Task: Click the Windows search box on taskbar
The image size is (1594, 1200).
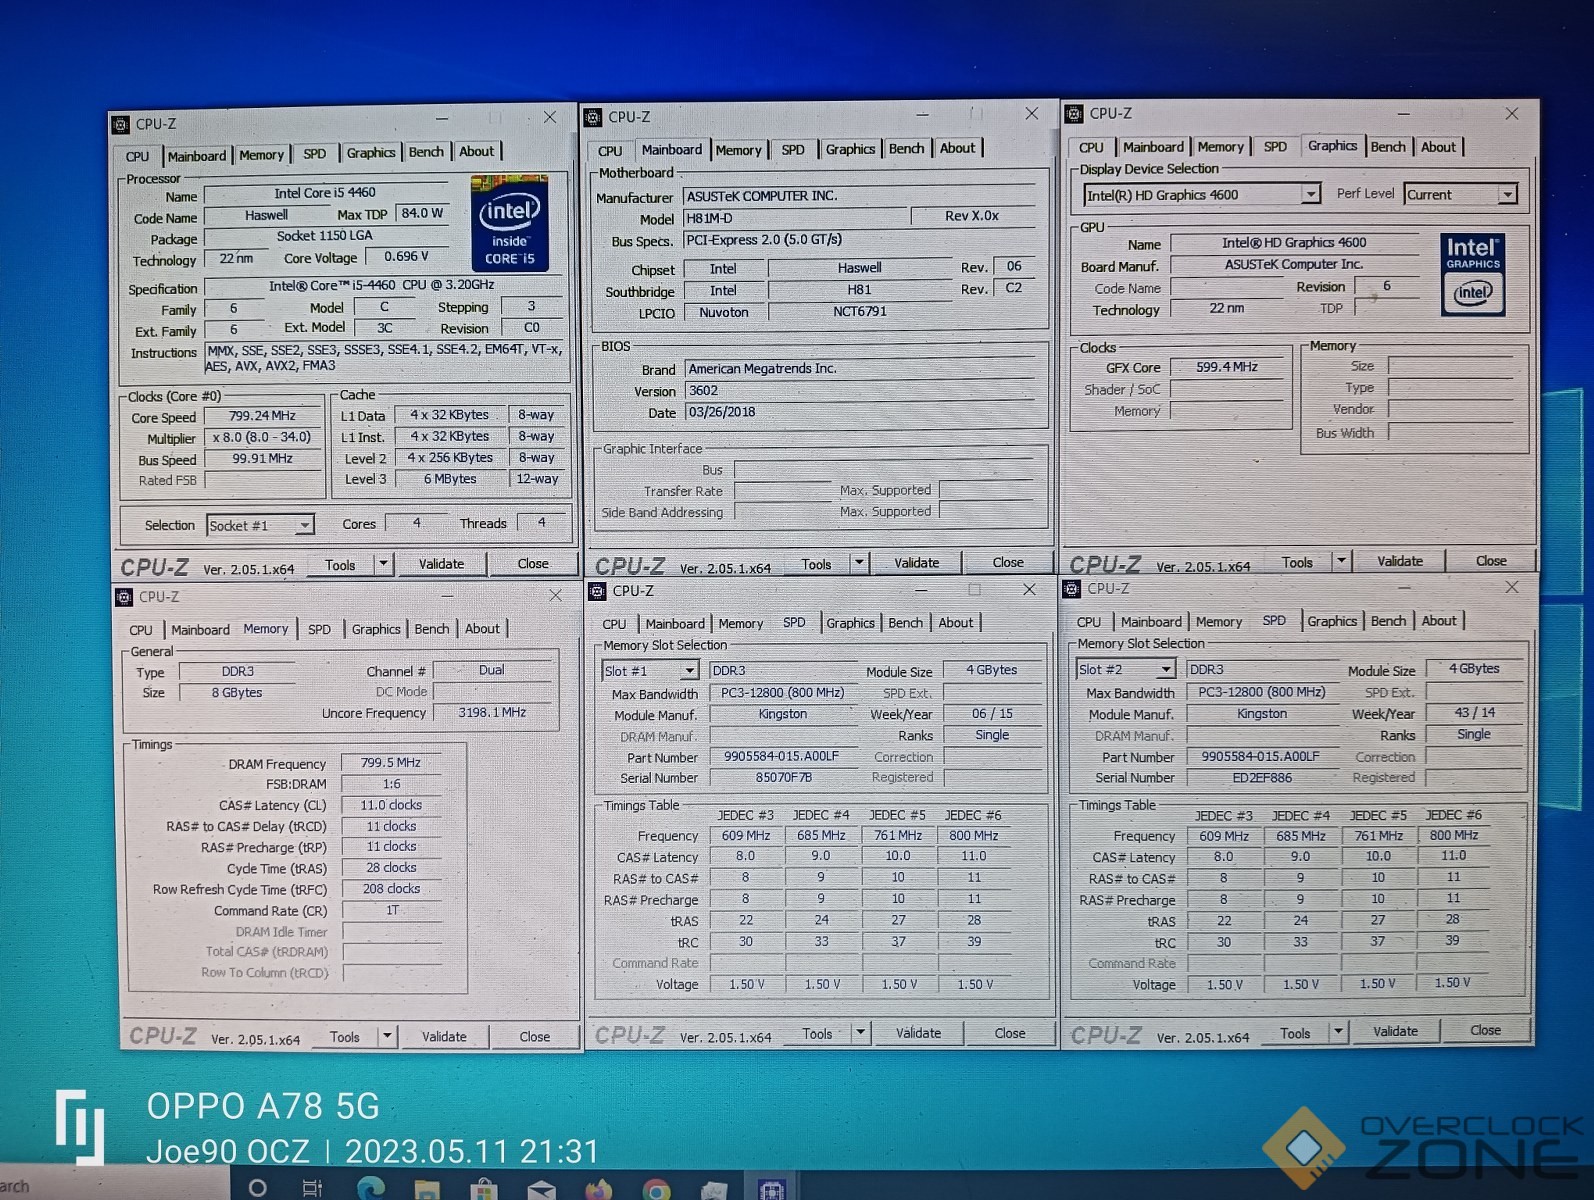Action: coord(115,1186)
